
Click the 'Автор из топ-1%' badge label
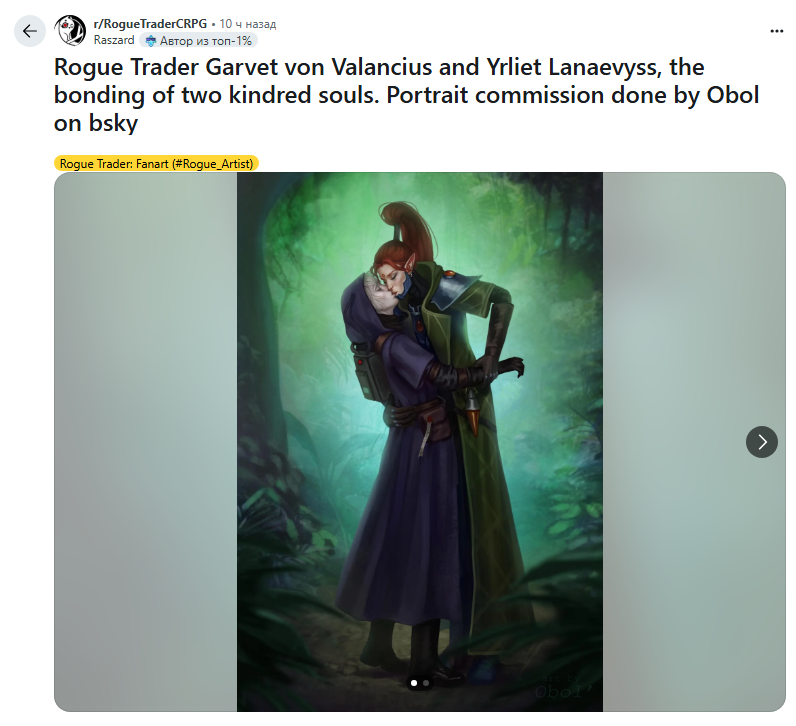click(x=206, y=41)
